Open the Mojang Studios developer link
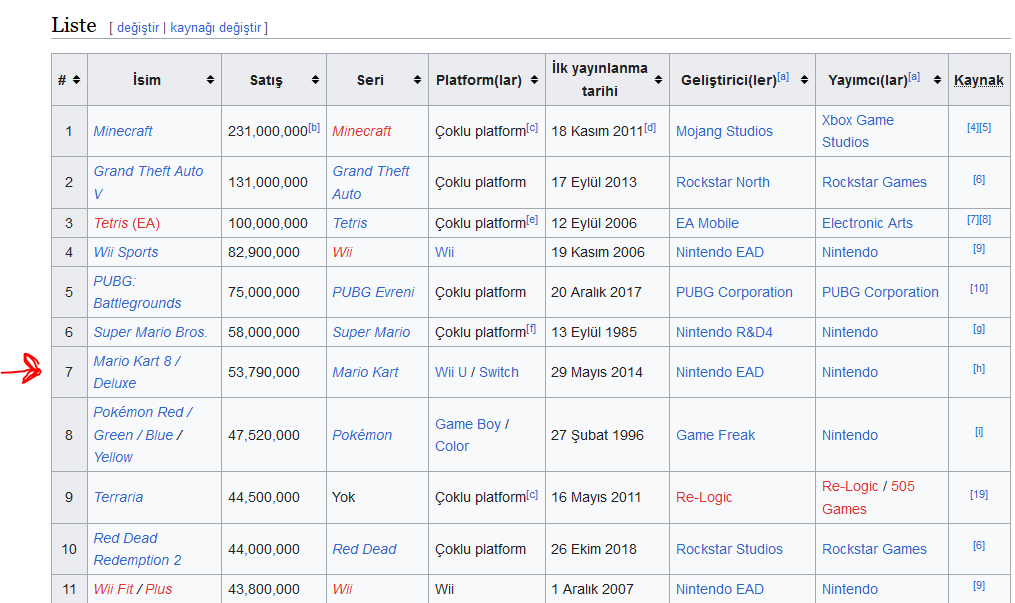Image resolution: width=1015 pixels, height=603 pixels. tap(724, 131)
